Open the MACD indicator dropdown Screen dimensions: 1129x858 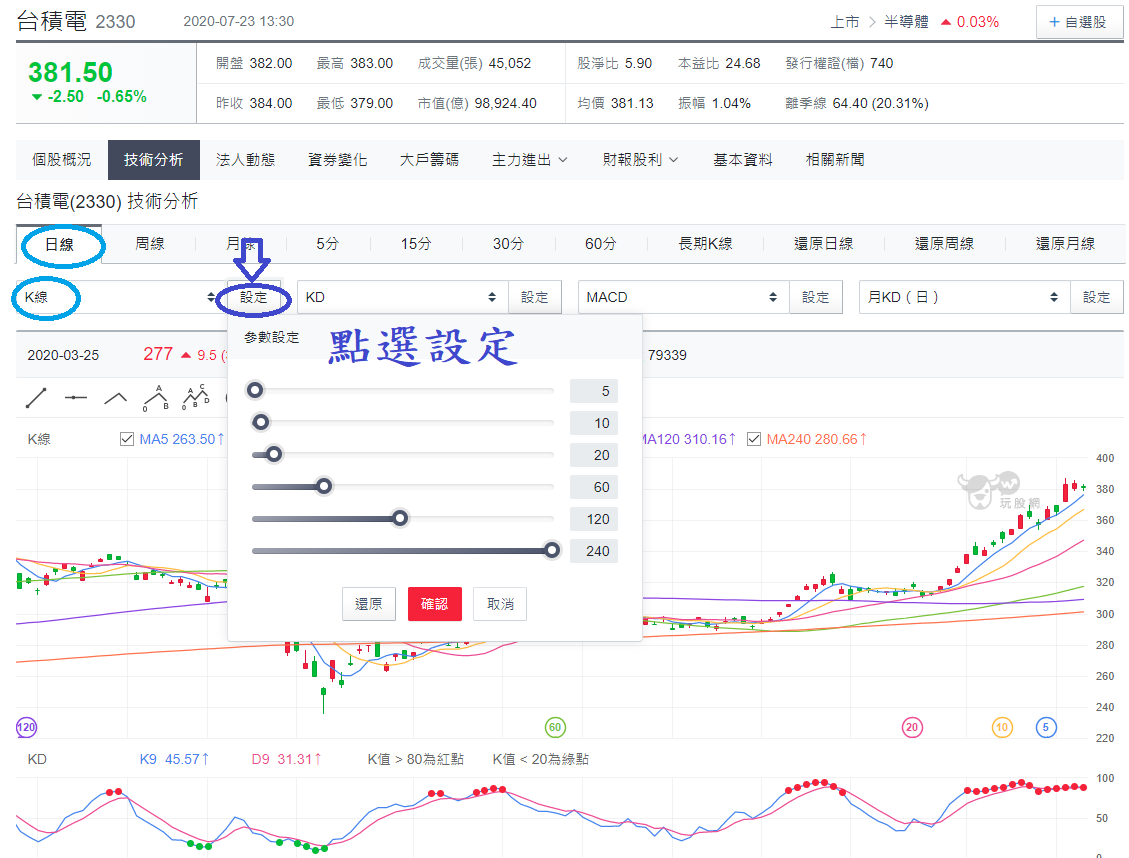[683, 297]
